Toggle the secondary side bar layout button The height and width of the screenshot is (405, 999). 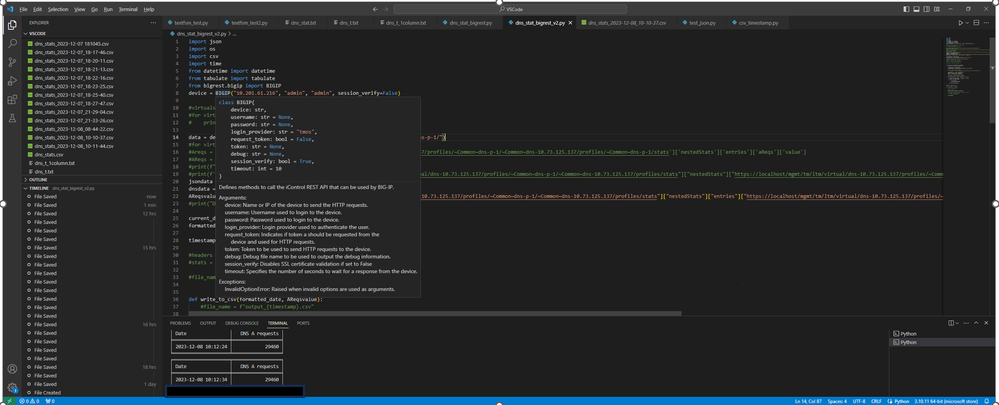coord(928,9)
